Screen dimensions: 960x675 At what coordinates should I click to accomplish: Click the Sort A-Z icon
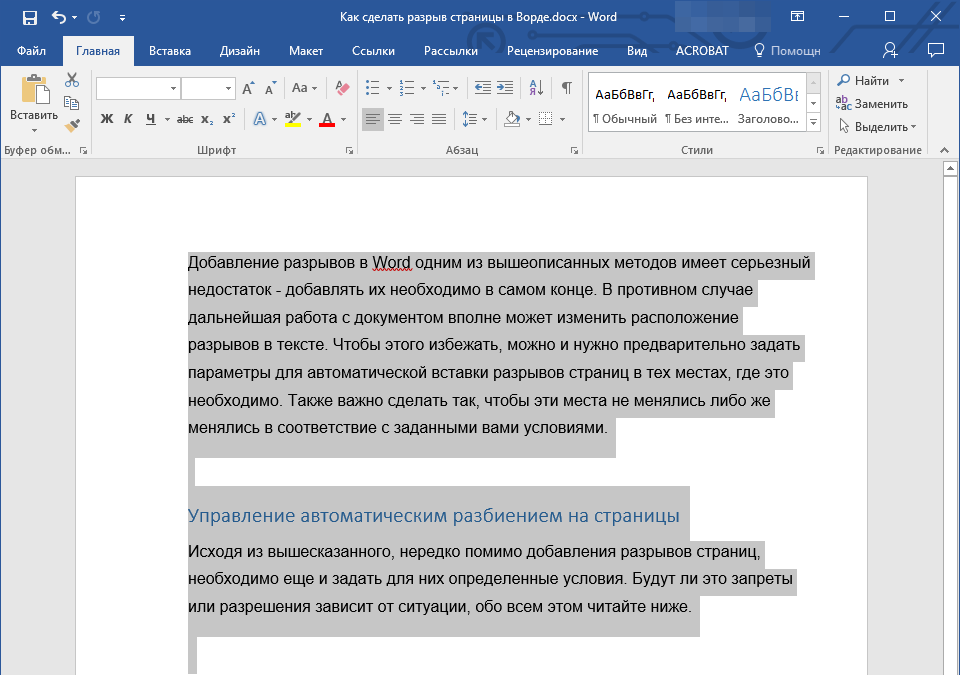(535, 88)
